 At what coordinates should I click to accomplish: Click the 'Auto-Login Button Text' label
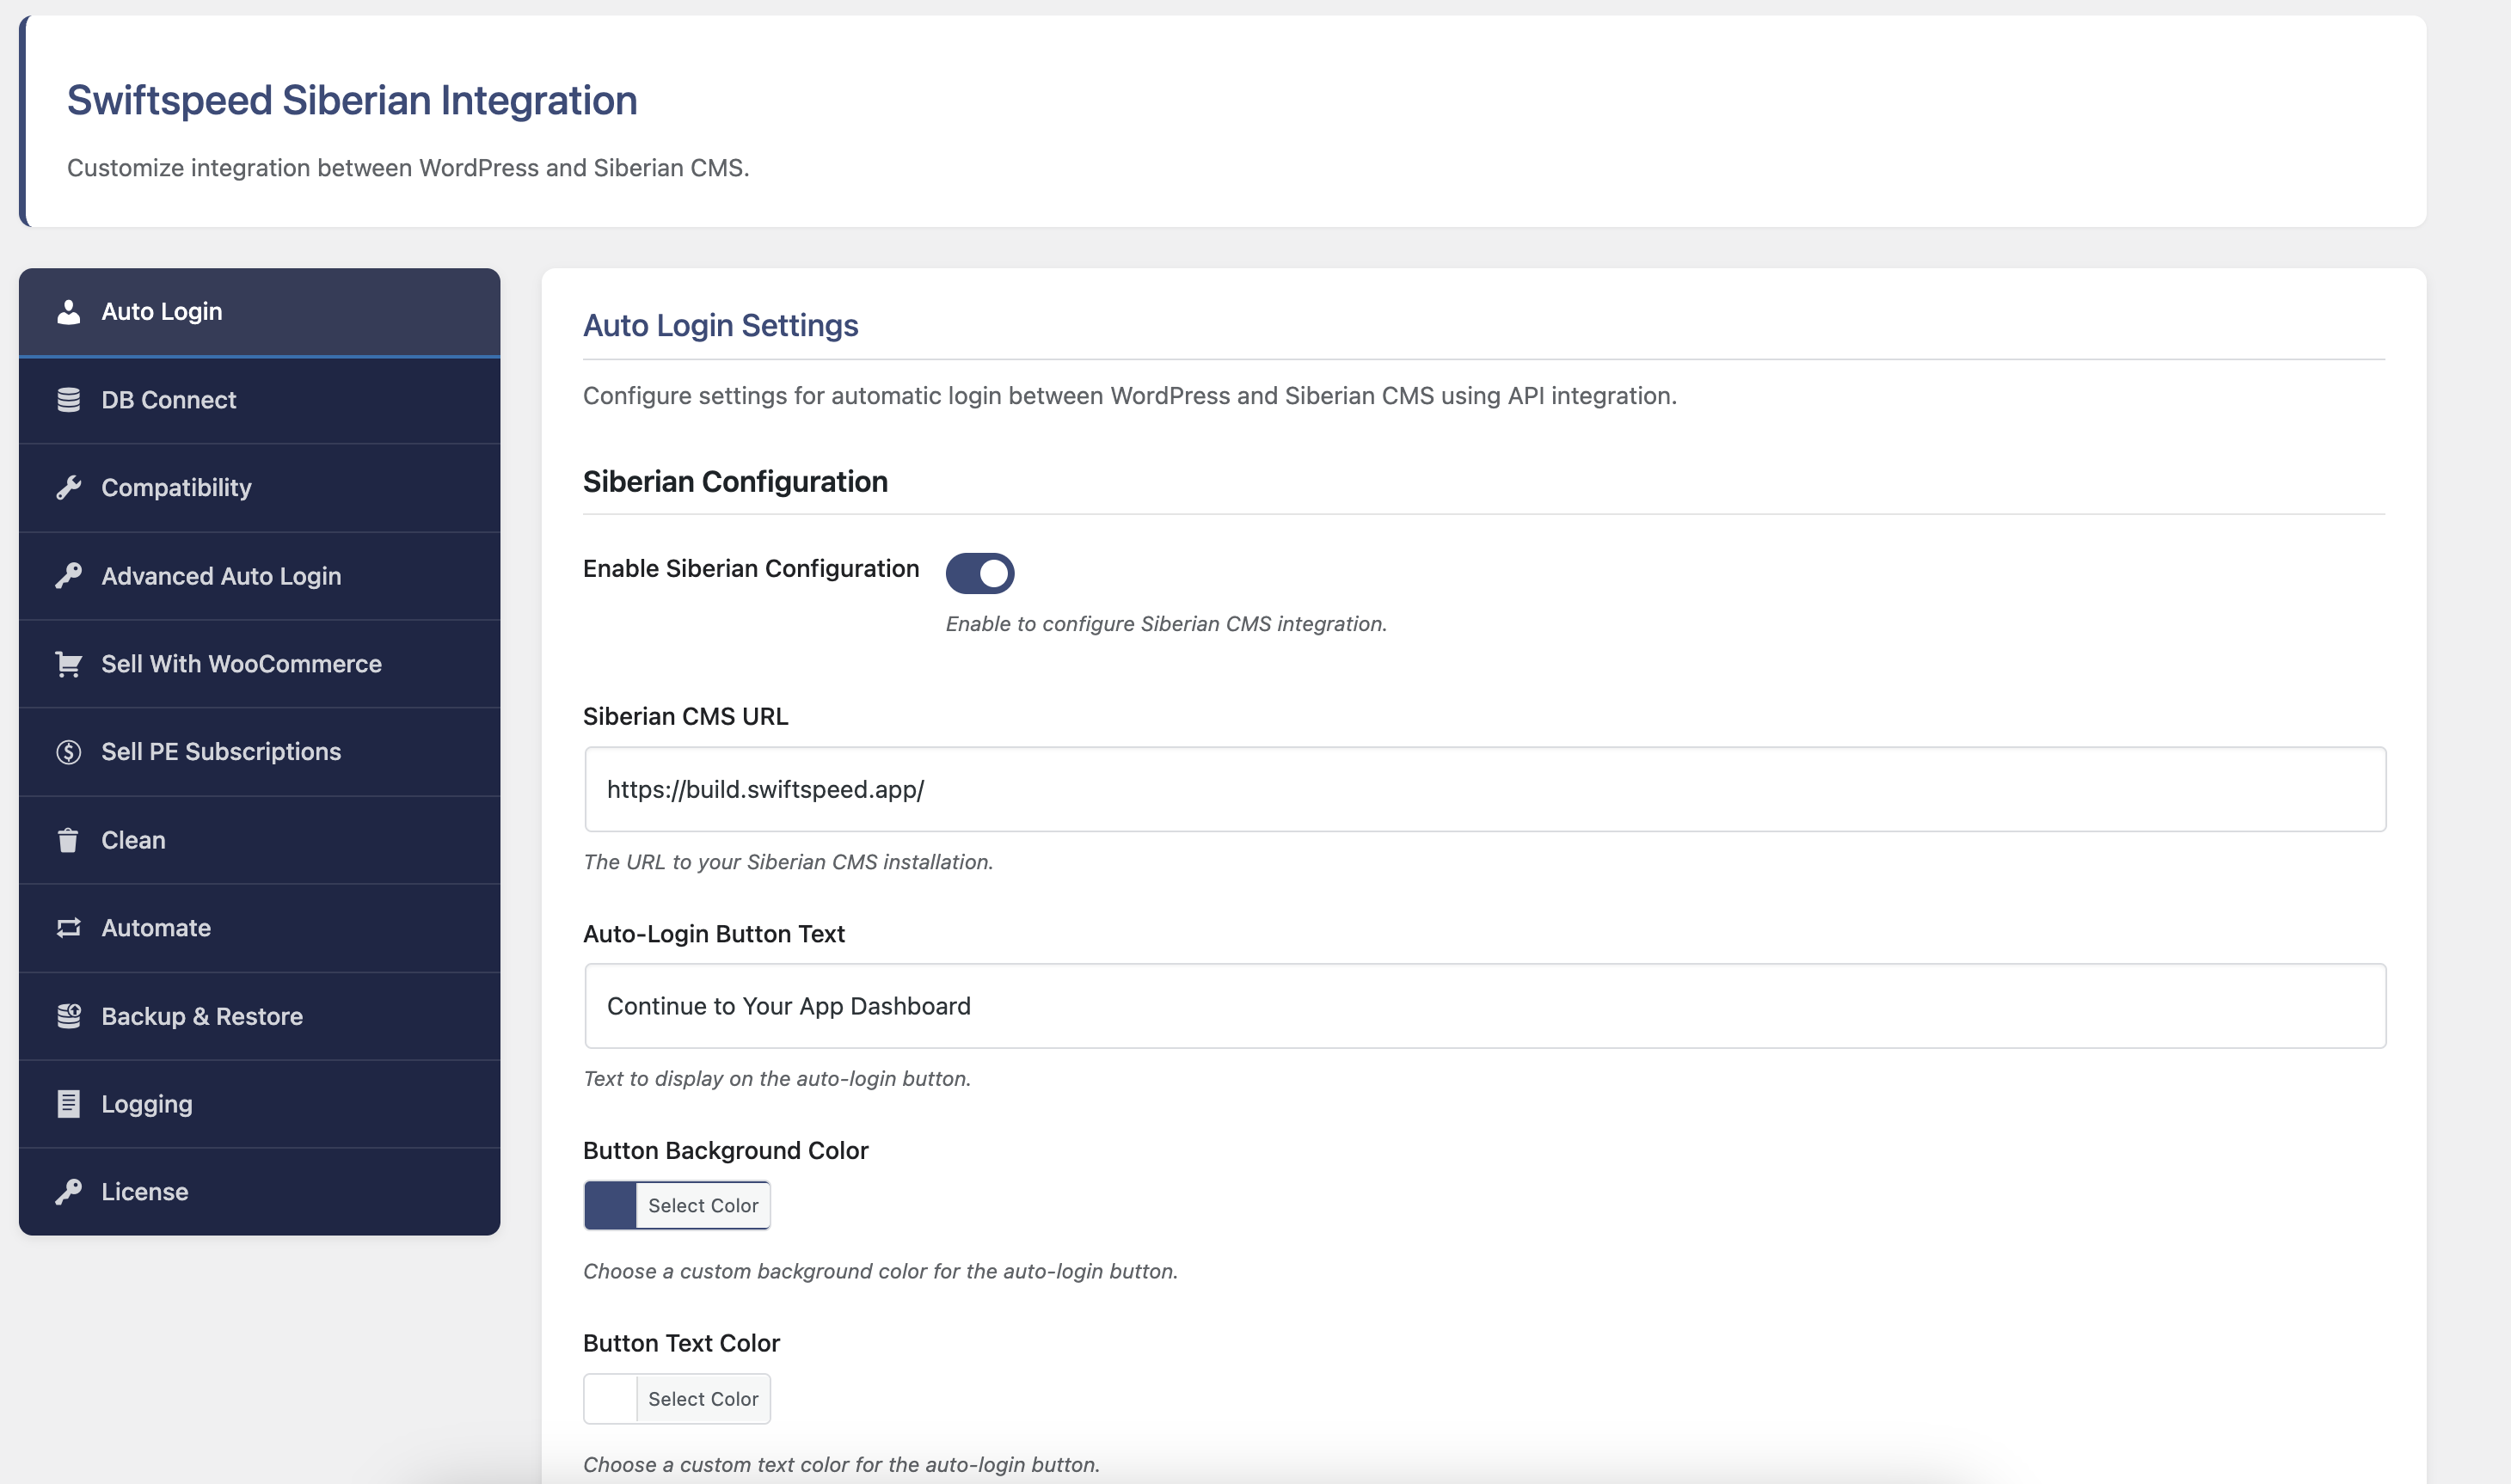[714, 933]
